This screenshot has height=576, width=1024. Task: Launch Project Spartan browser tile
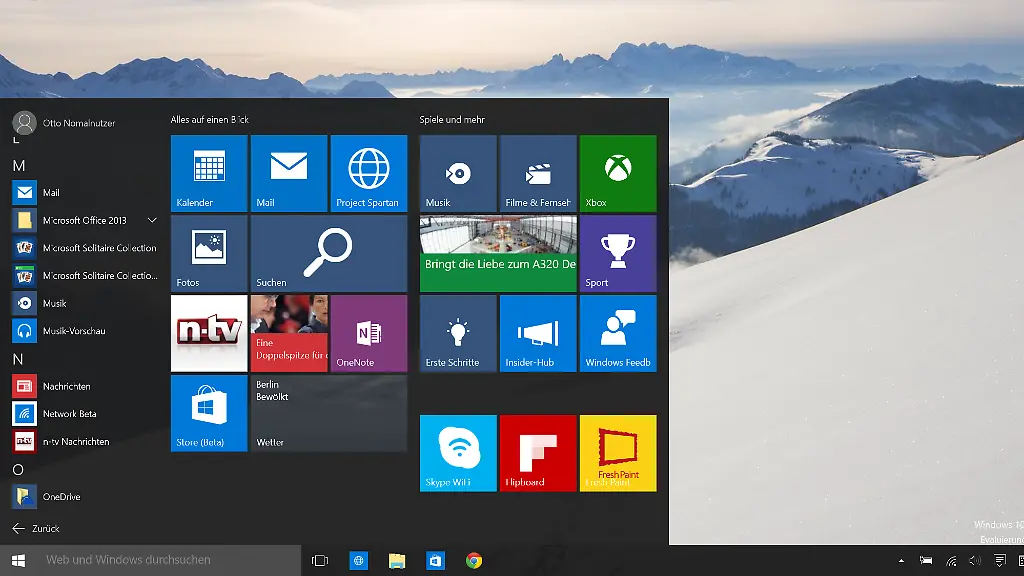[368, 173]
